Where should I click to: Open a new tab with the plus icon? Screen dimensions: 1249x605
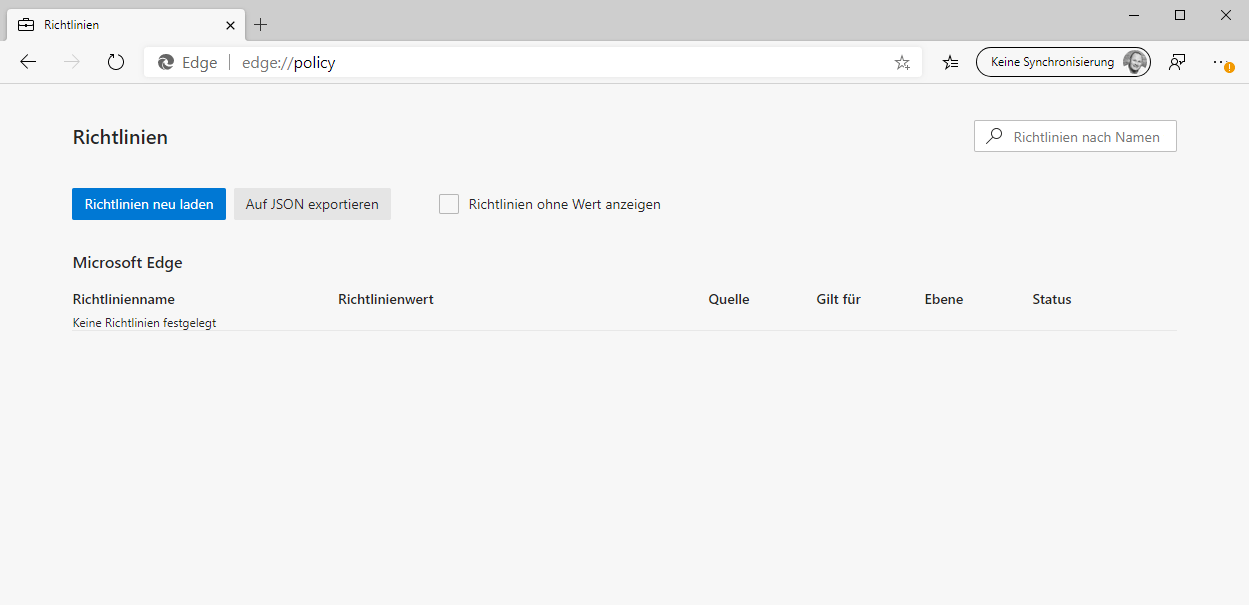click(x=261, y=24)
